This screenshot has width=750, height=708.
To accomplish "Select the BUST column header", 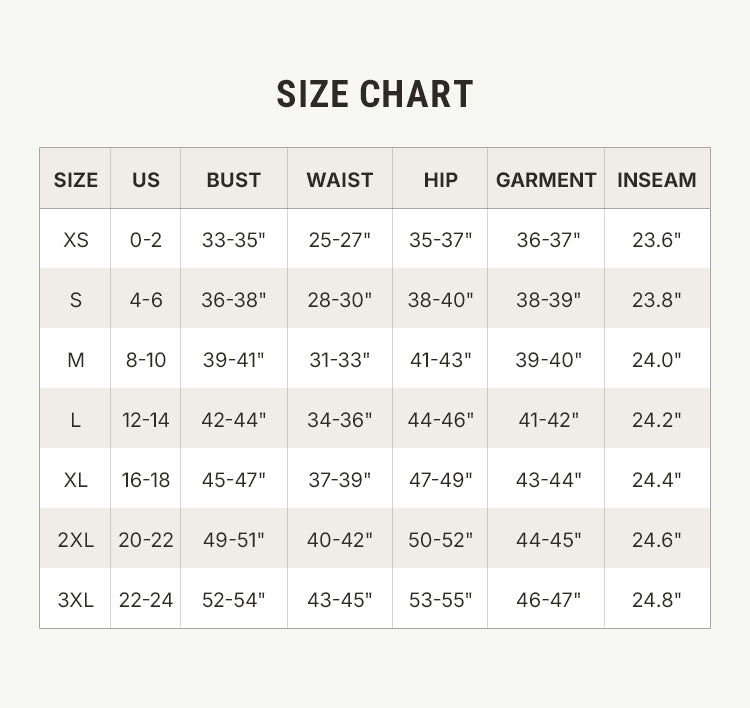I will (x=233, y=180).
